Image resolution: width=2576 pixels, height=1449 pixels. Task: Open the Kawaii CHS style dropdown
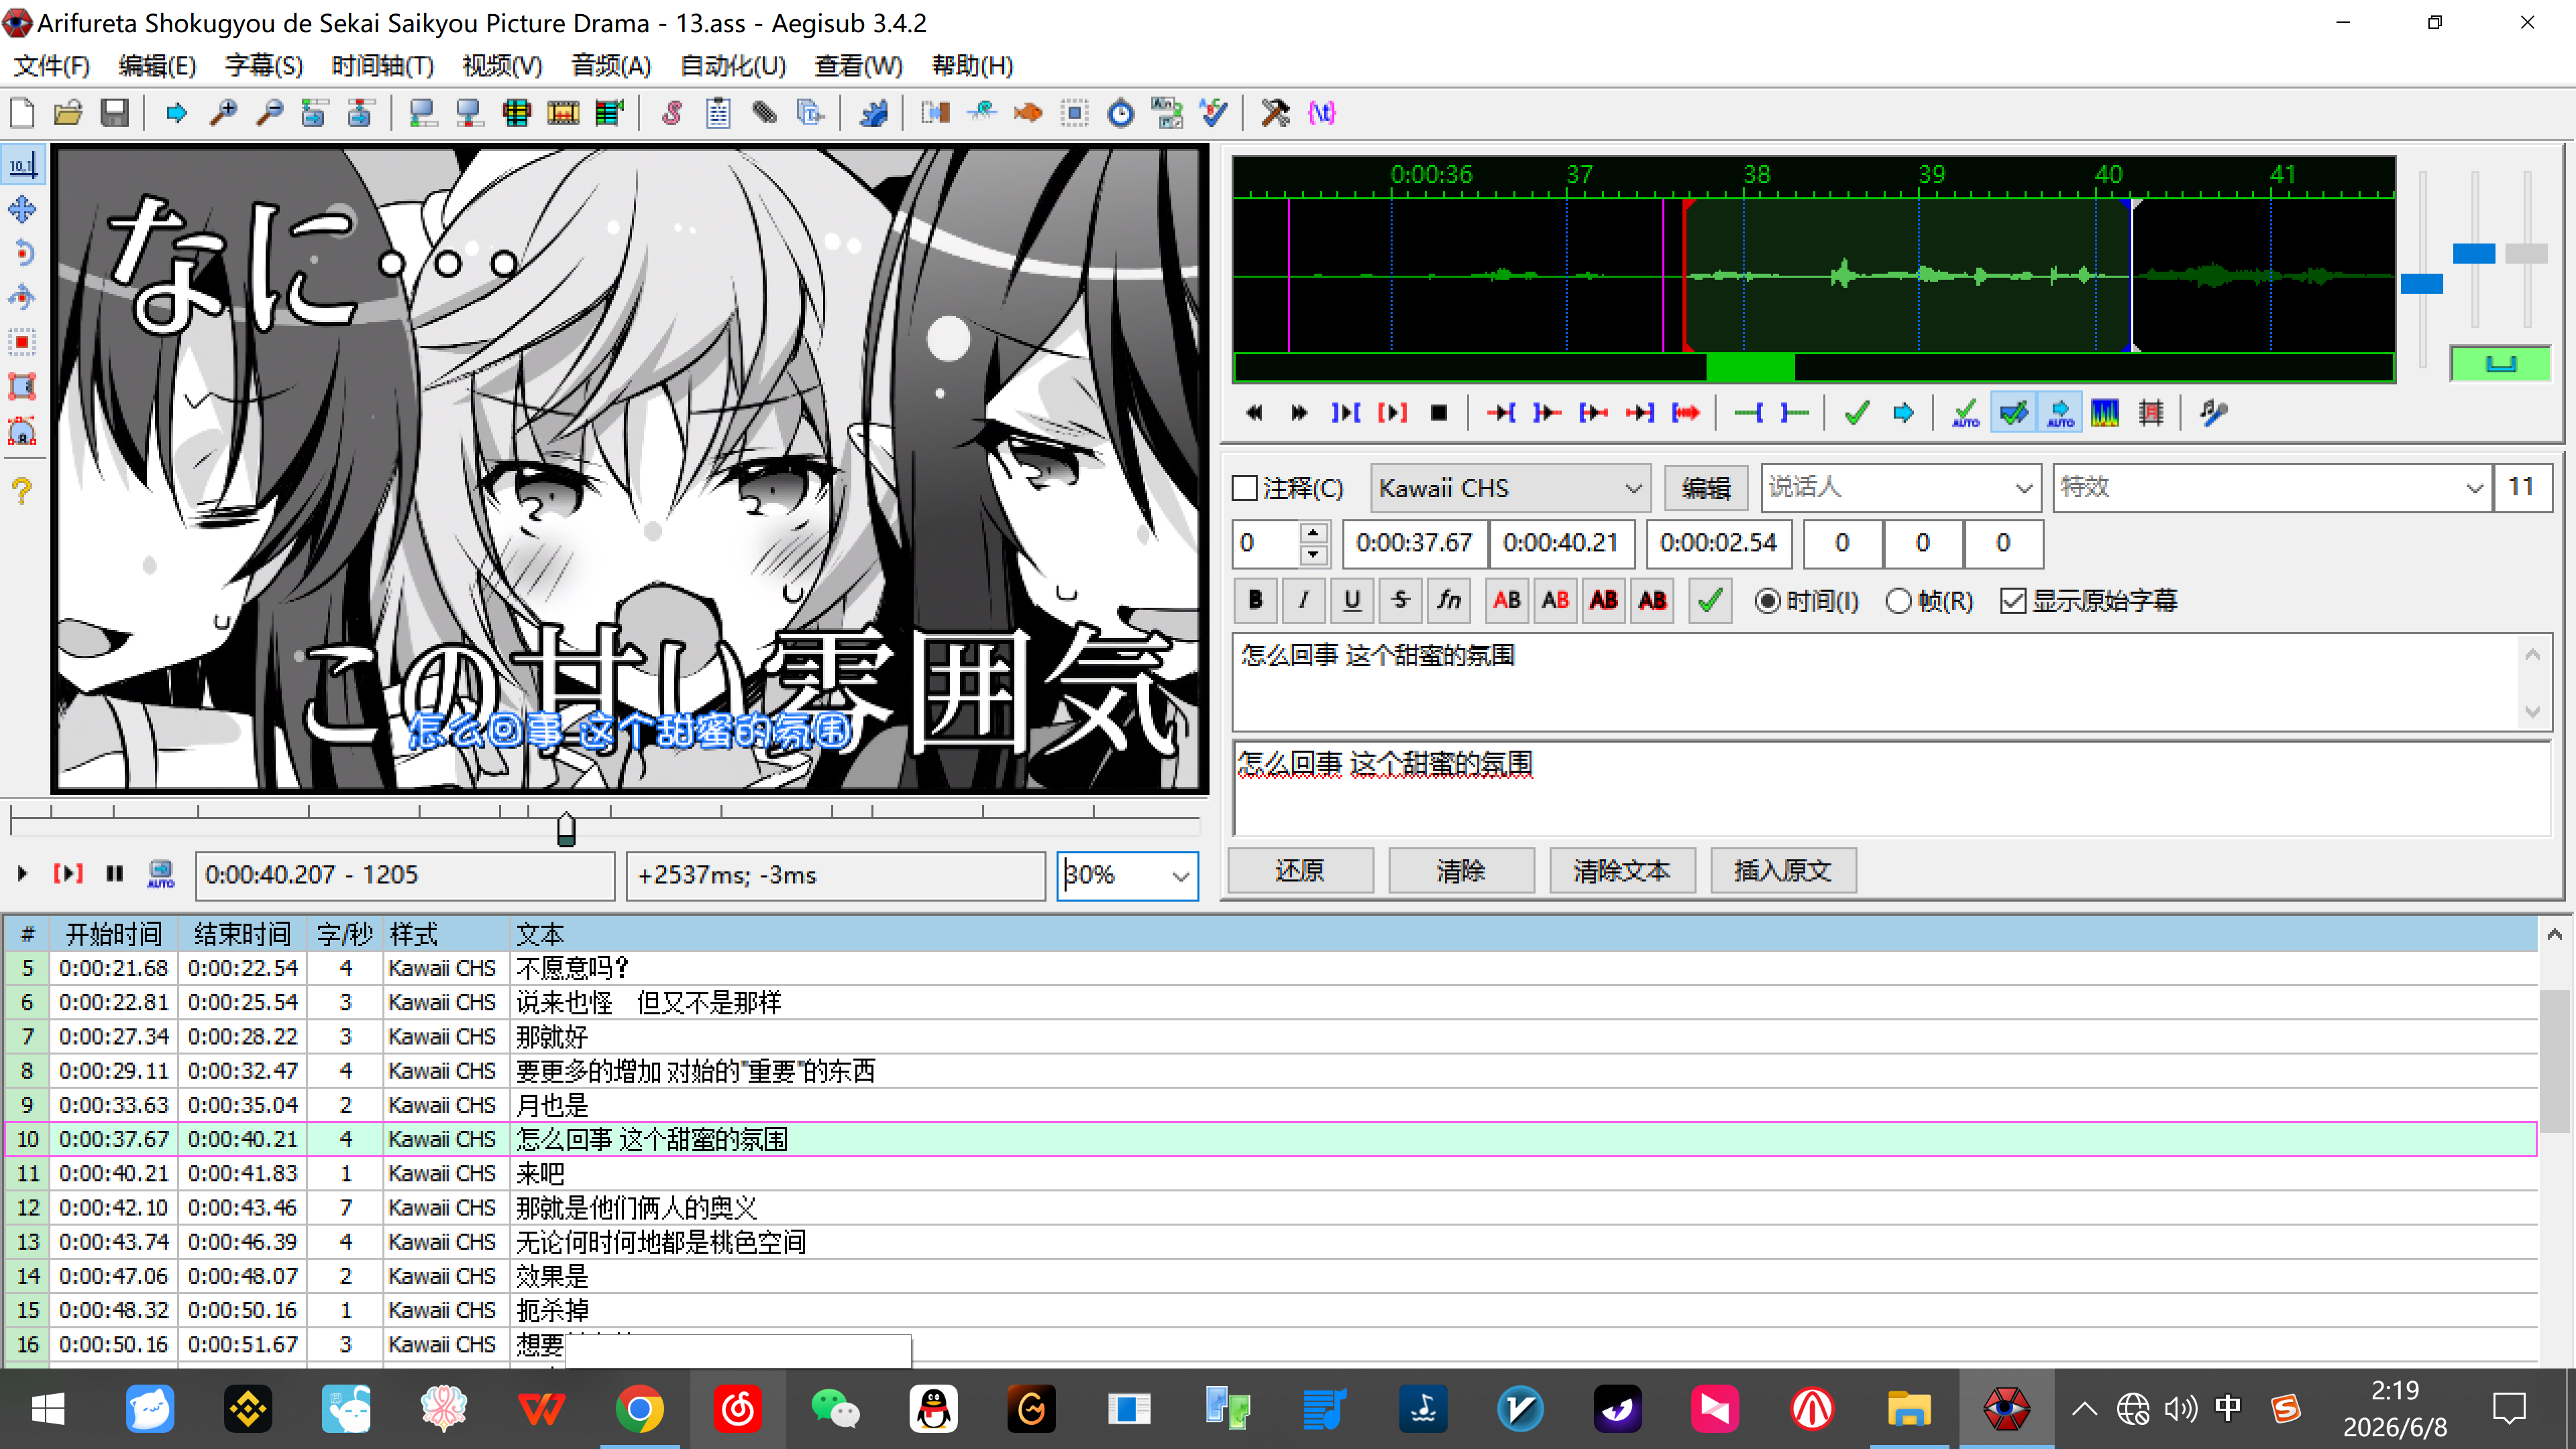coord(1511,488)
